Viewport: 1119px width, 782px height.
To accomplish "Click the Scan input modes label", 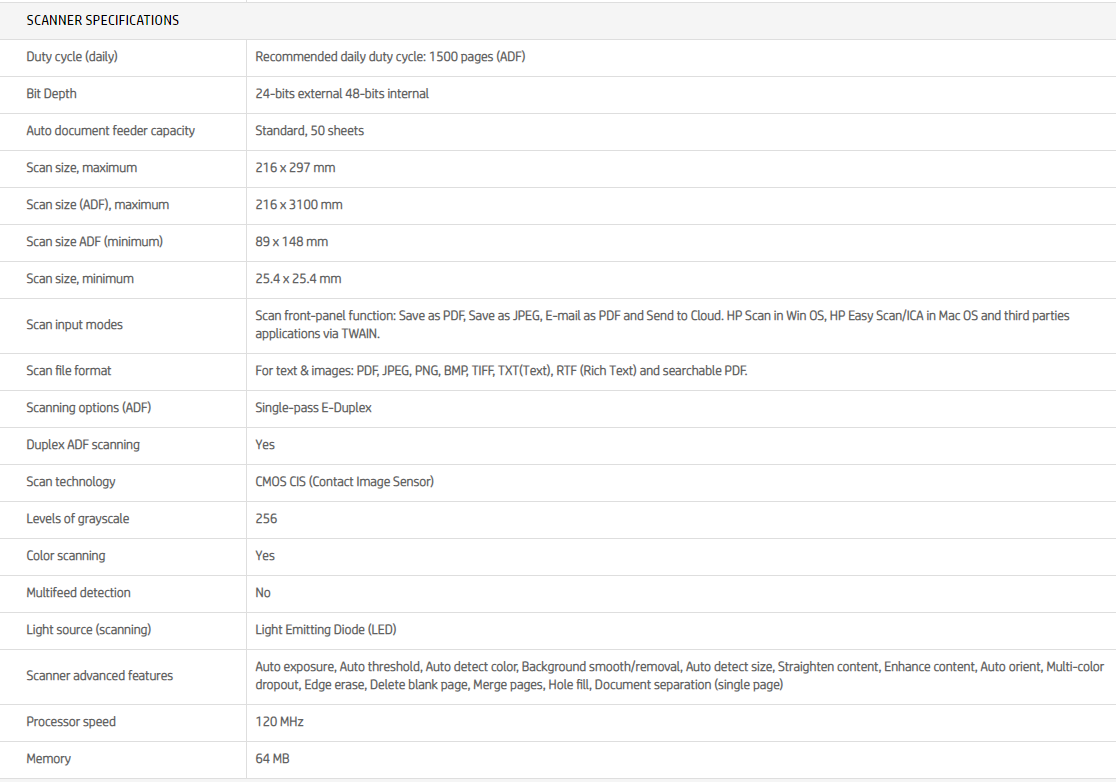I will (75, 325).
